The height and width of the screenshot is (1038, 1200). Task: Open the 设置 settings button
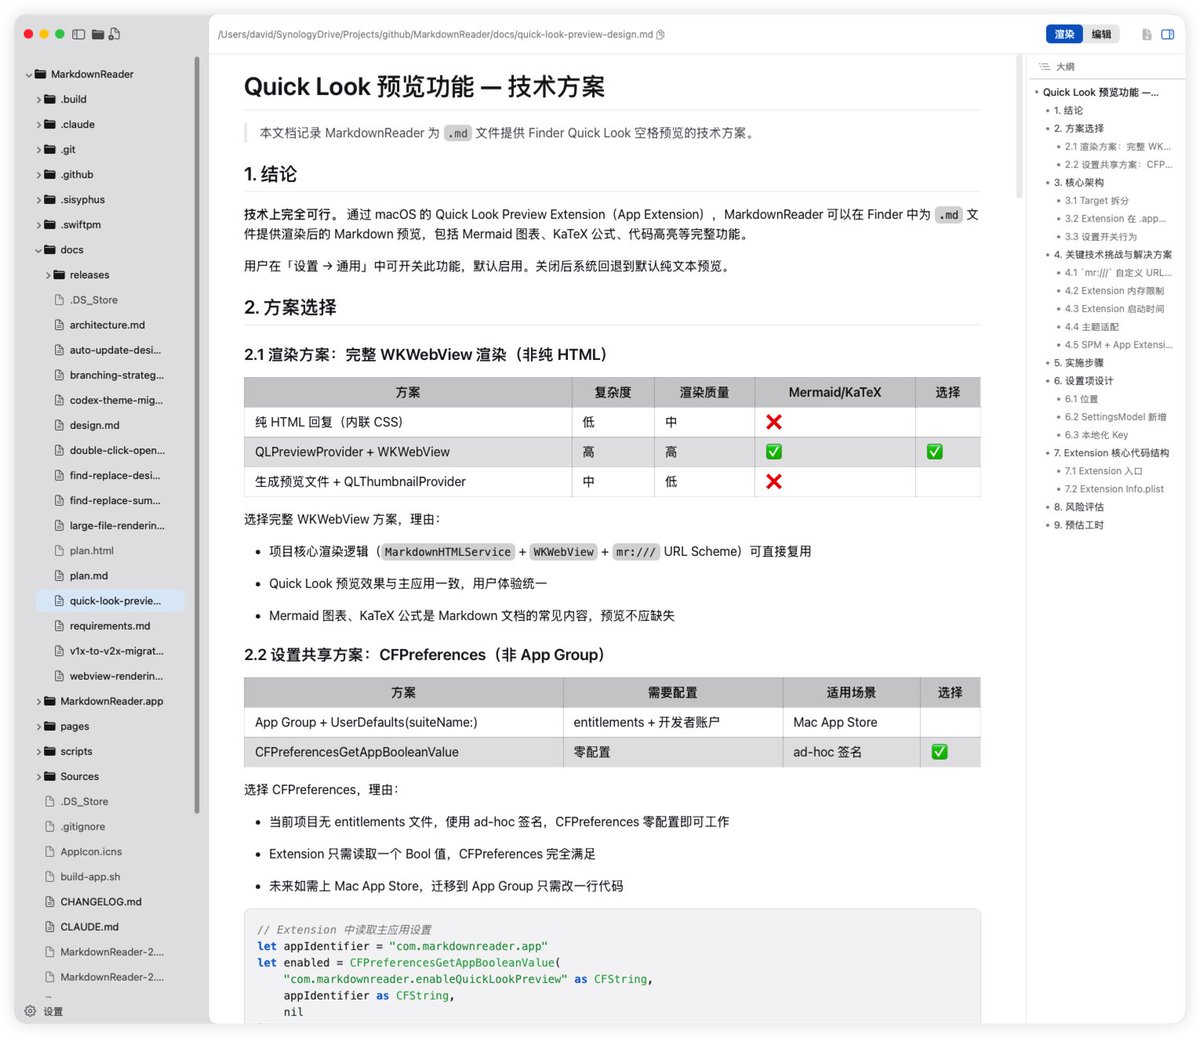44,1011
